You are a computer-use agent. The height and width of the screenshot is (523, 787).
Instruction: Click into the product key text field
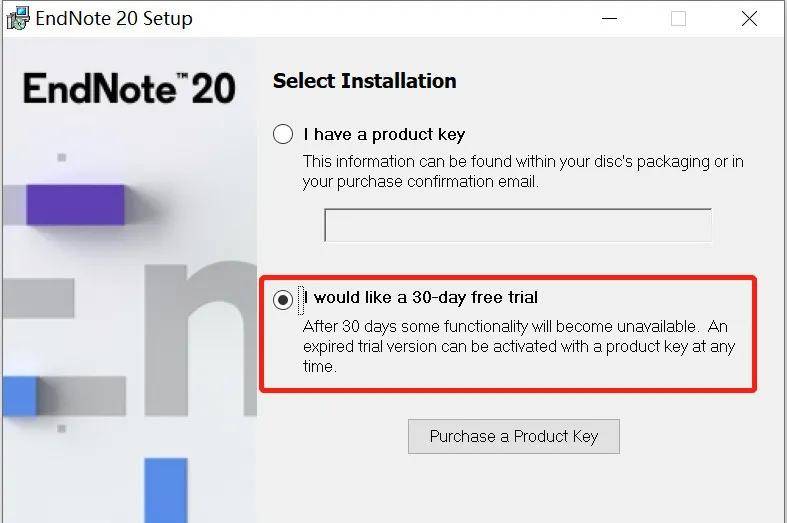tap(517, 225)
